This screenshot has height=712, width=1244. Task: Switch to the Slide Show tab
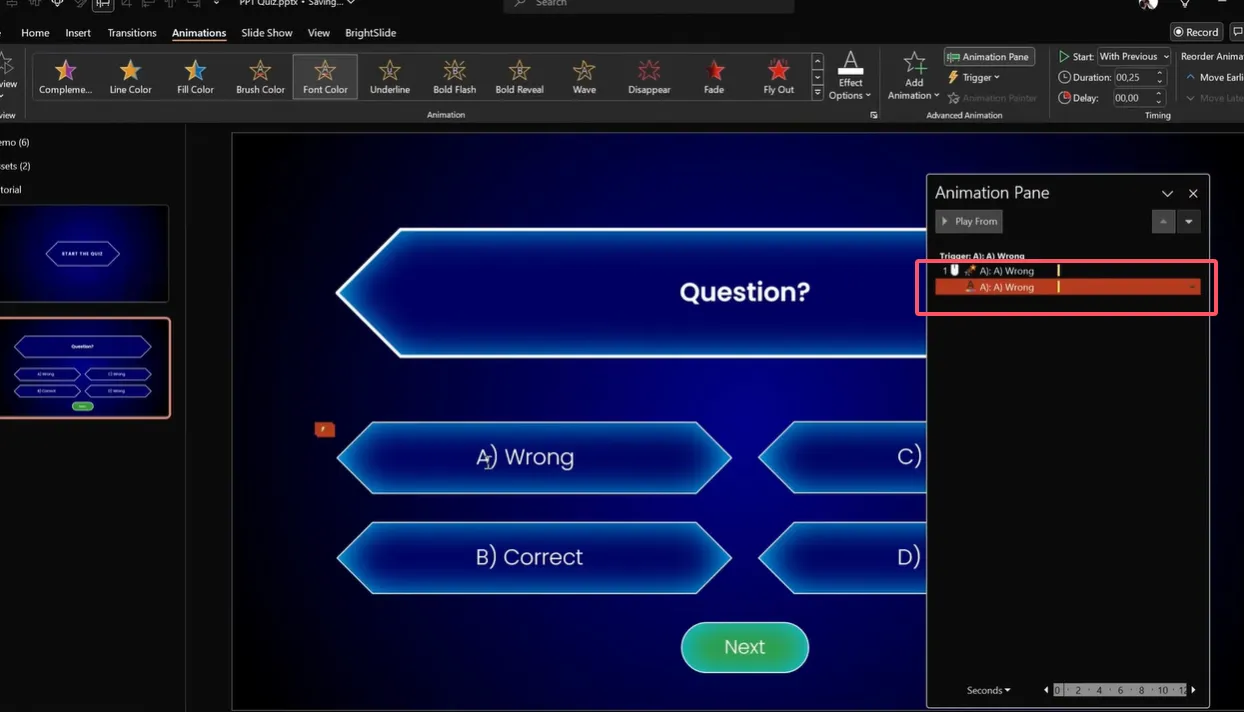267,33
